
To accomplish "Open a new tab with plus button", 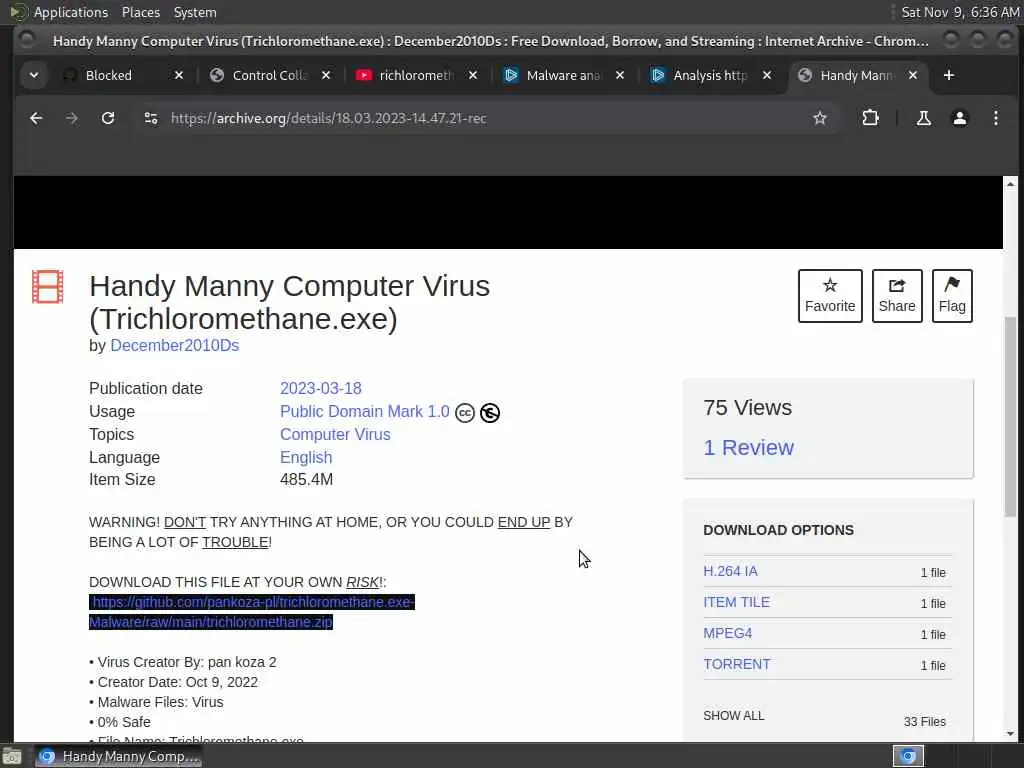I will tap(949, 76).
